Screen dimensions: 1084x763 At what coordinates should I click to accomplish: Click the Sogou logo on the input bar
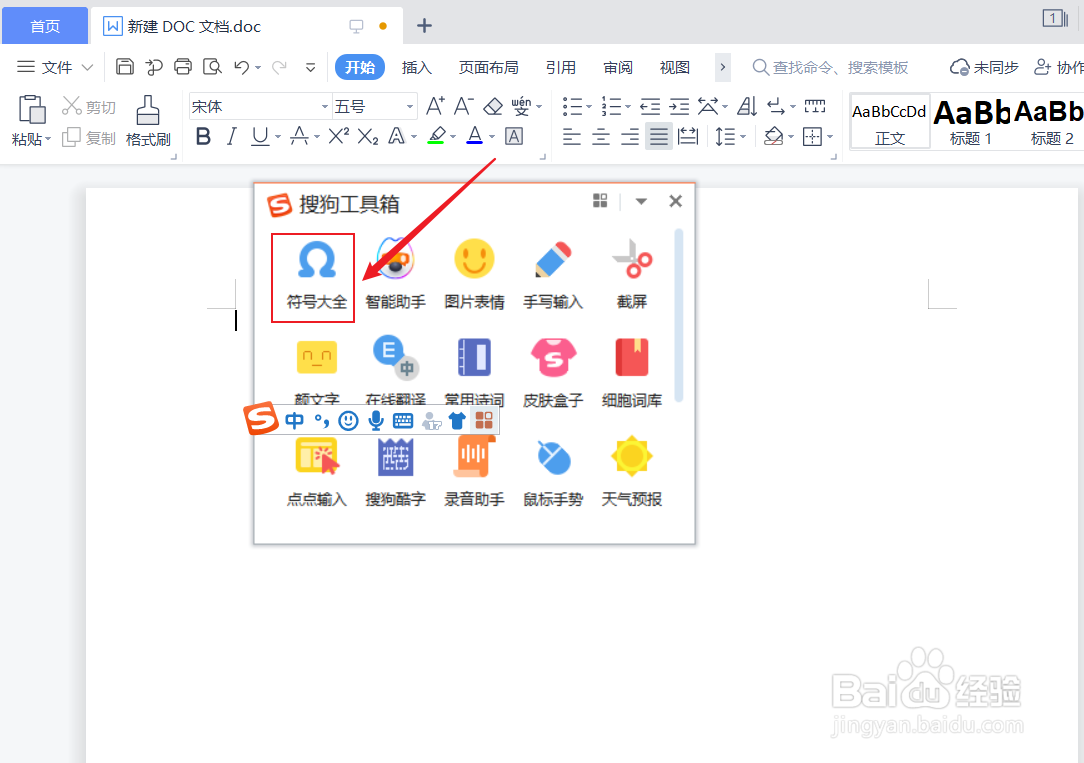(x=261, y=418)
